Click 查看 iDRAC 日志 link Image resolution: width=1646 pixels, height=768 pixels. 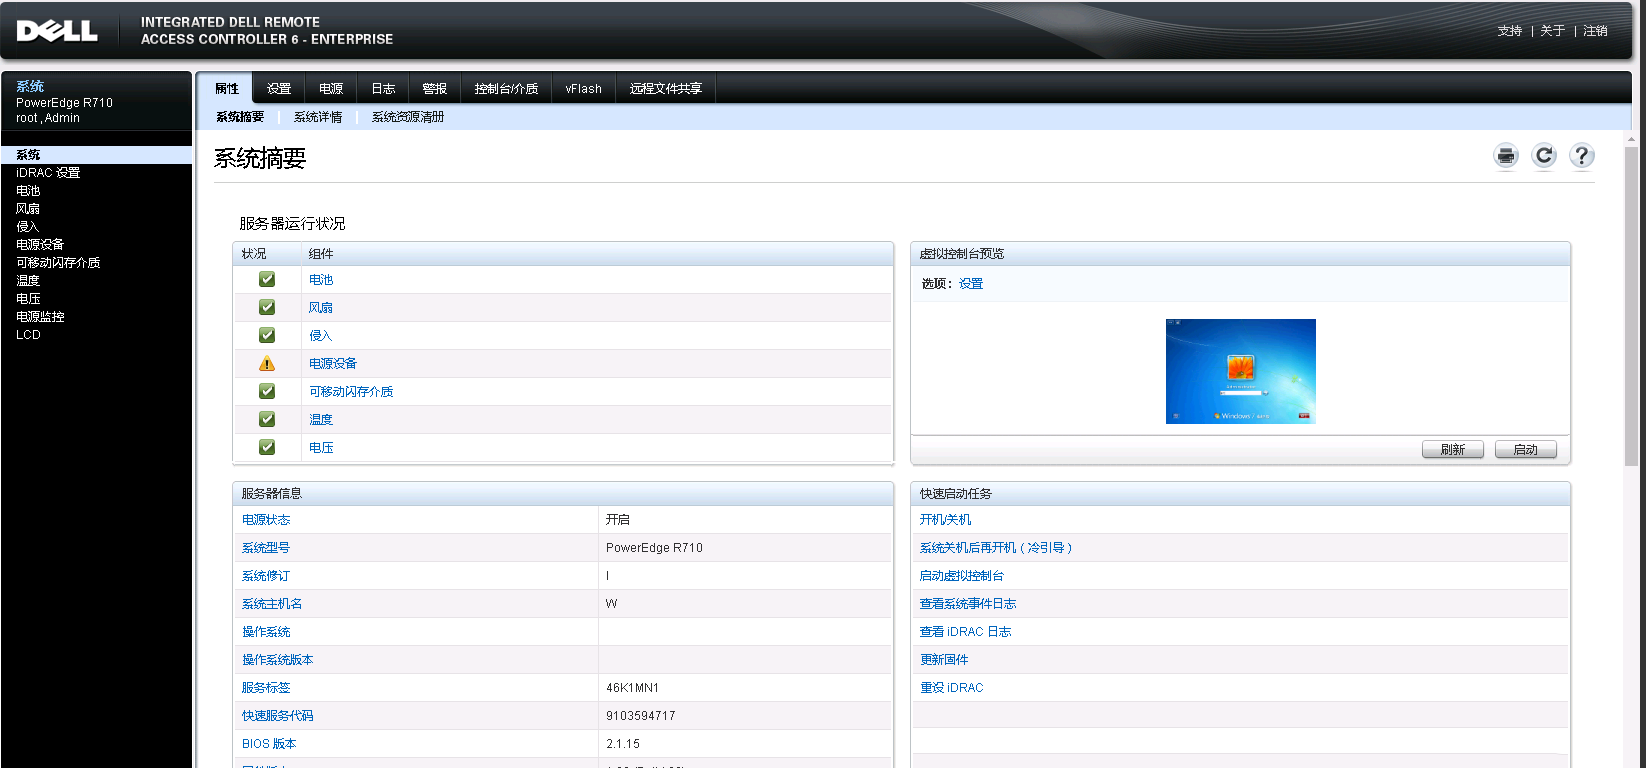966,632
